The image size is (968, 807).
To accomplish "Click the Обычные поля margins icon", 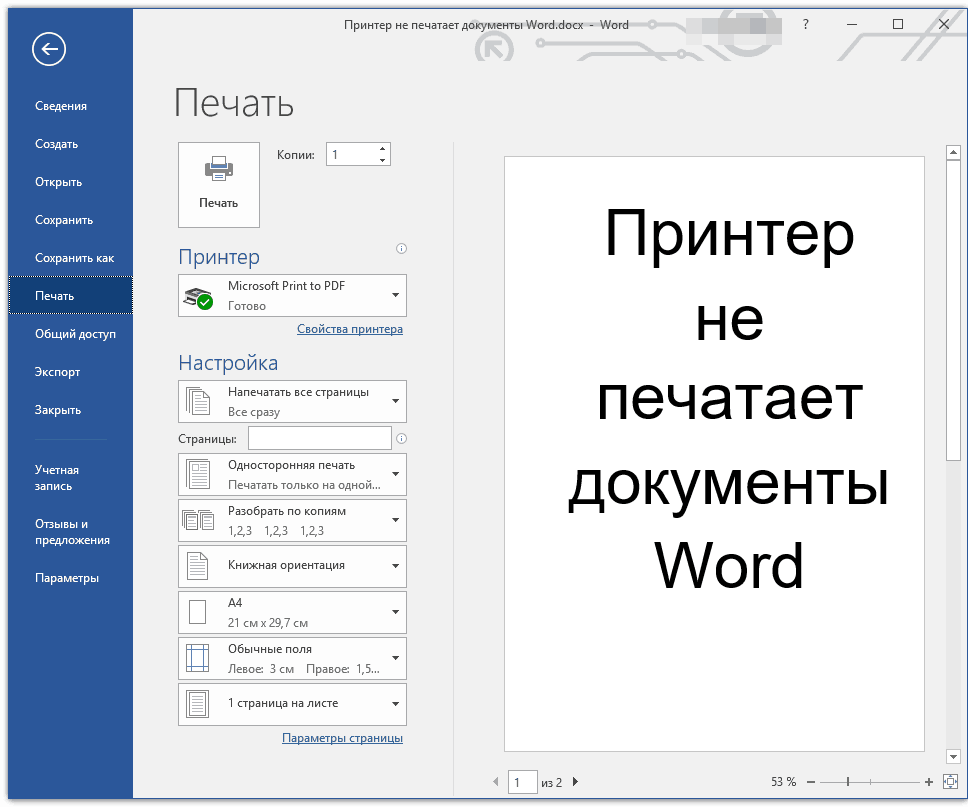I will click(198, 658).
